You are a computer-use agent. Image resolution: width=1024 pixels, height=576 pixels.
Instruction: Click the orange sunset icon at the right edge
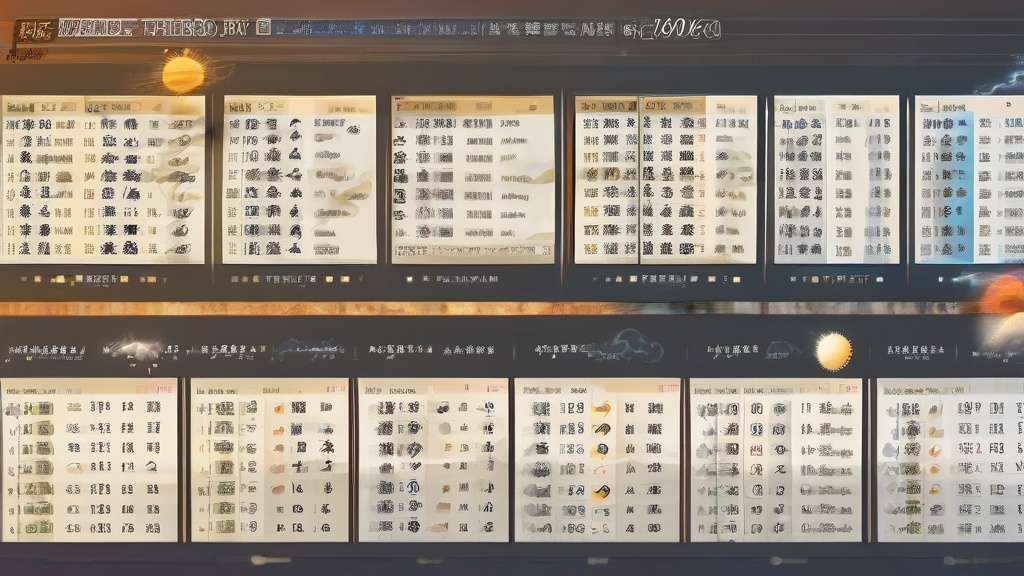(x=1003, y=296)
